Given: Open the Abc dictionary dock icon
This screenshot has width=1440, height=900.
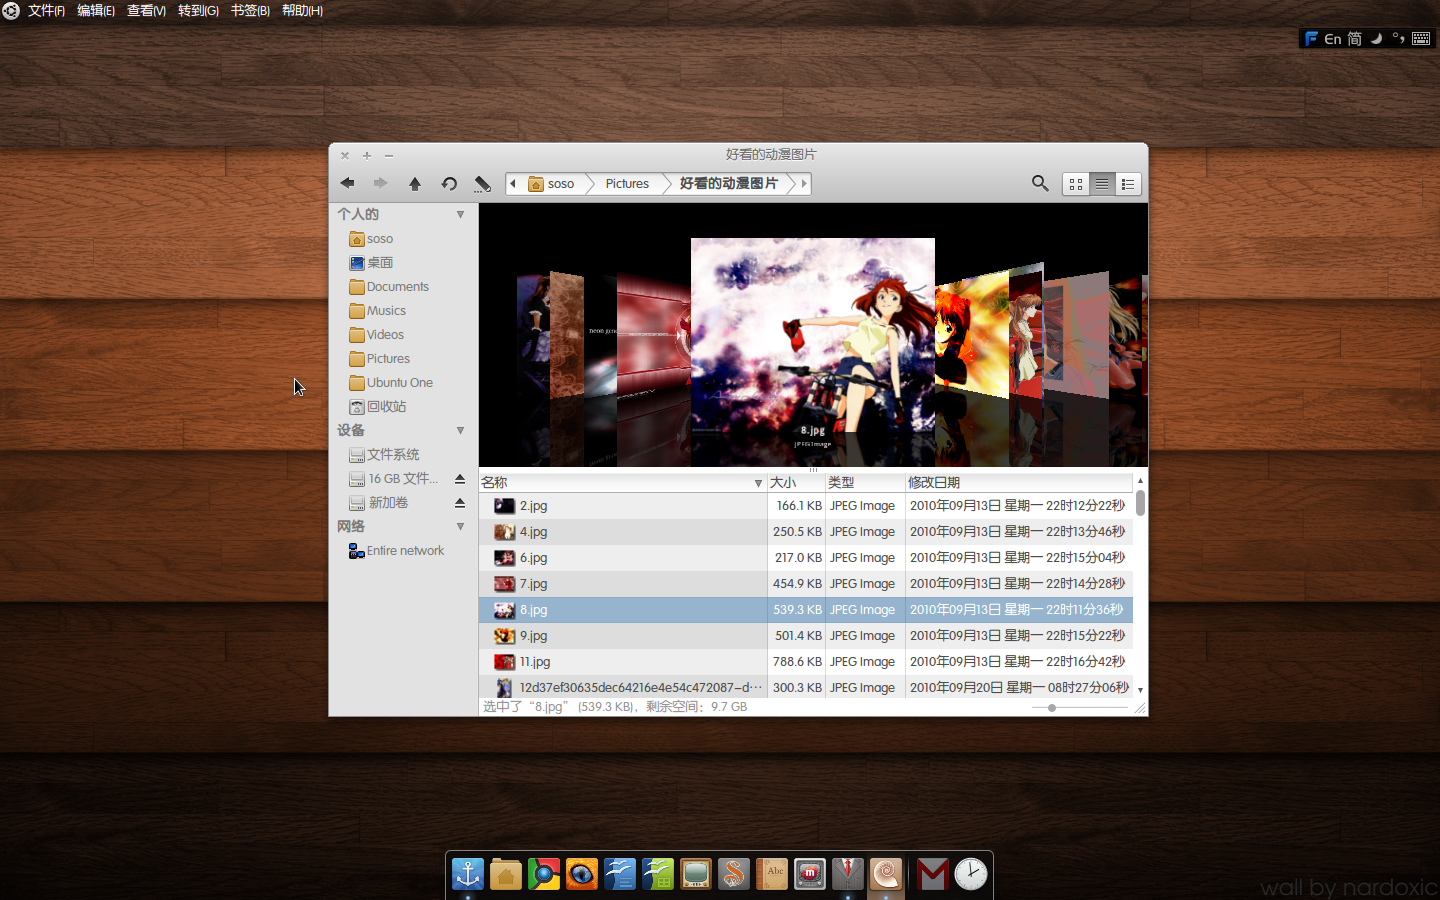Looking at the screenshot, I should click(772, 874).
